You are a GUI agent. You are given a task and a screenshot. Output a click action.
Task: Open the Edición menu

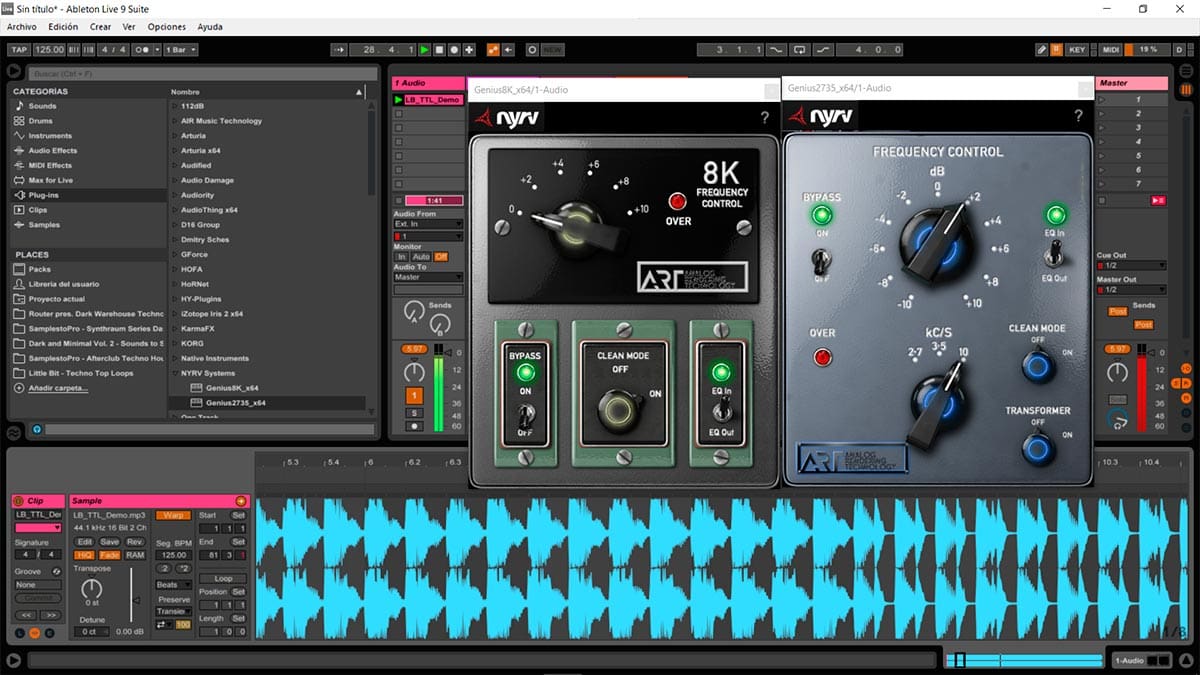(x=63, y=27)
